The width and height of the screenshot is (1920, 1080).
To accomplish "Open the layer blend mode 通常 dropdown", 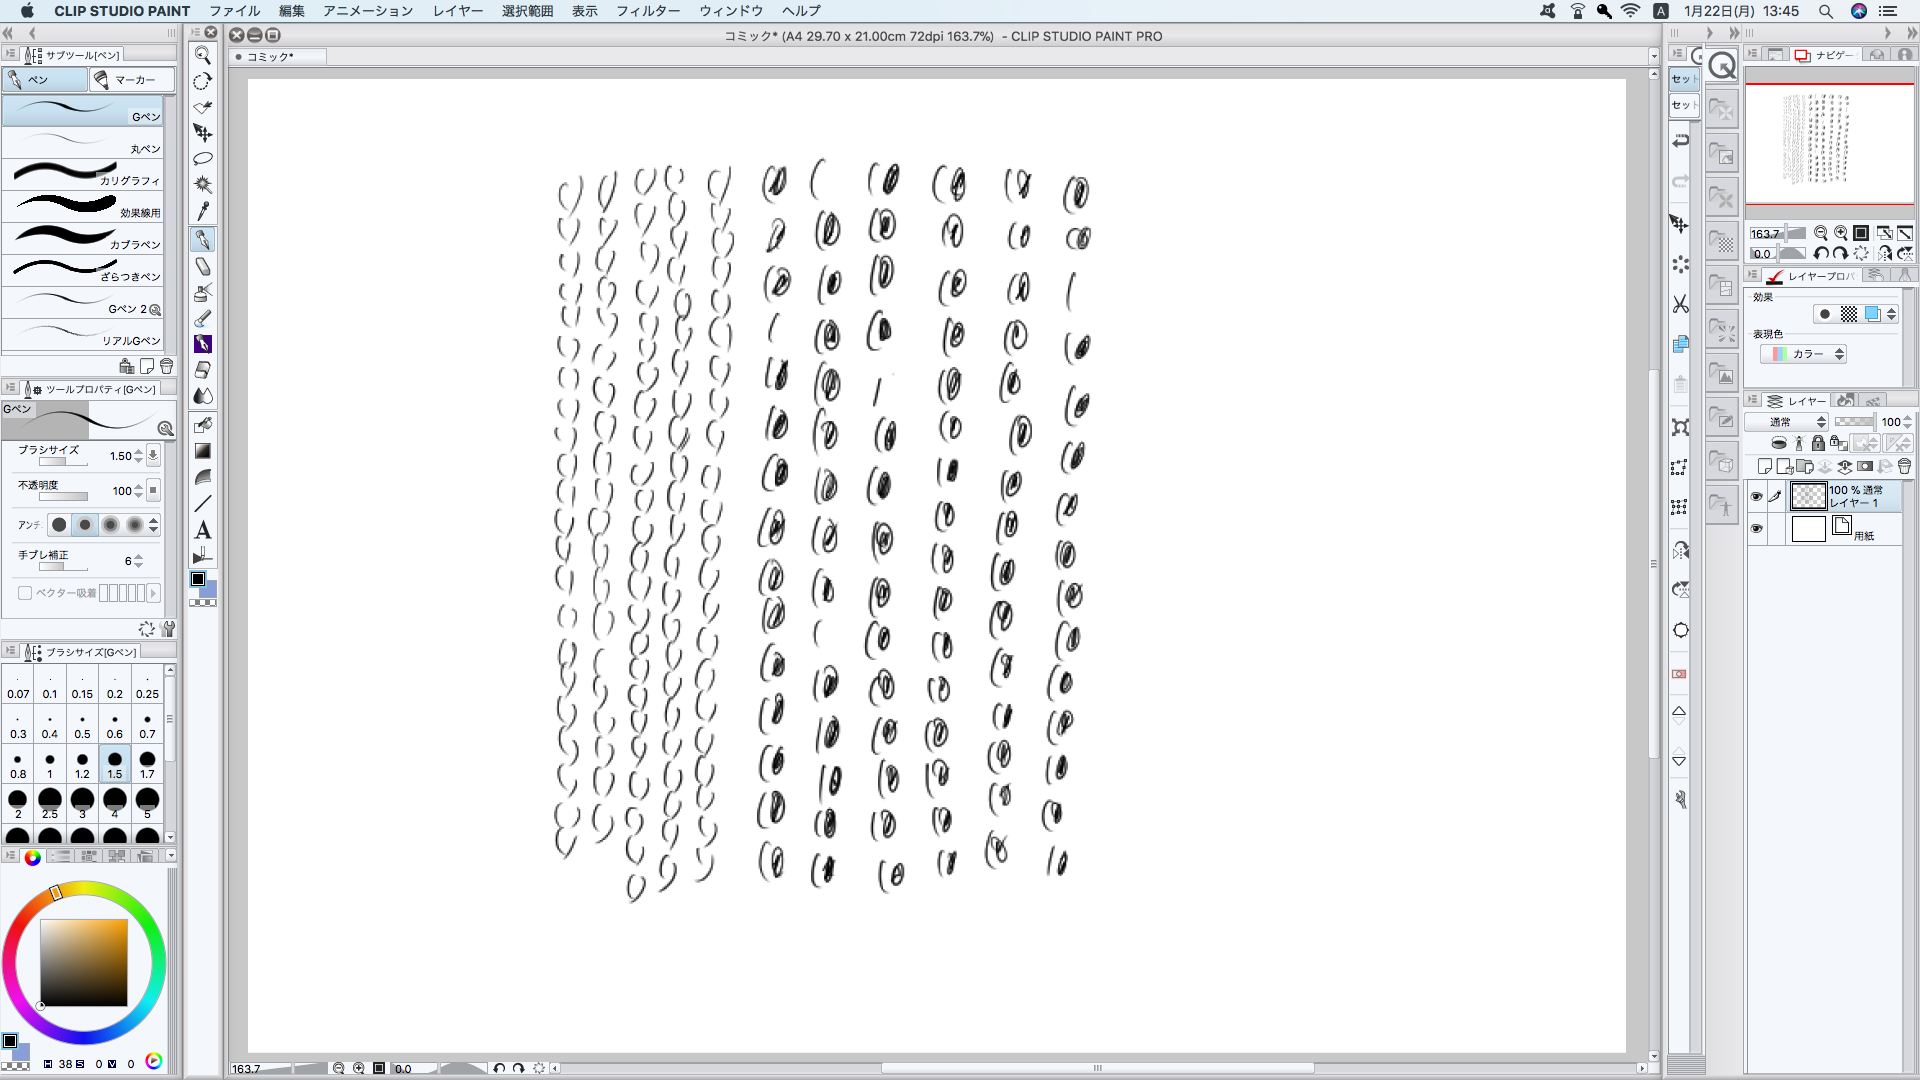I will click(x=1788, y=422).
